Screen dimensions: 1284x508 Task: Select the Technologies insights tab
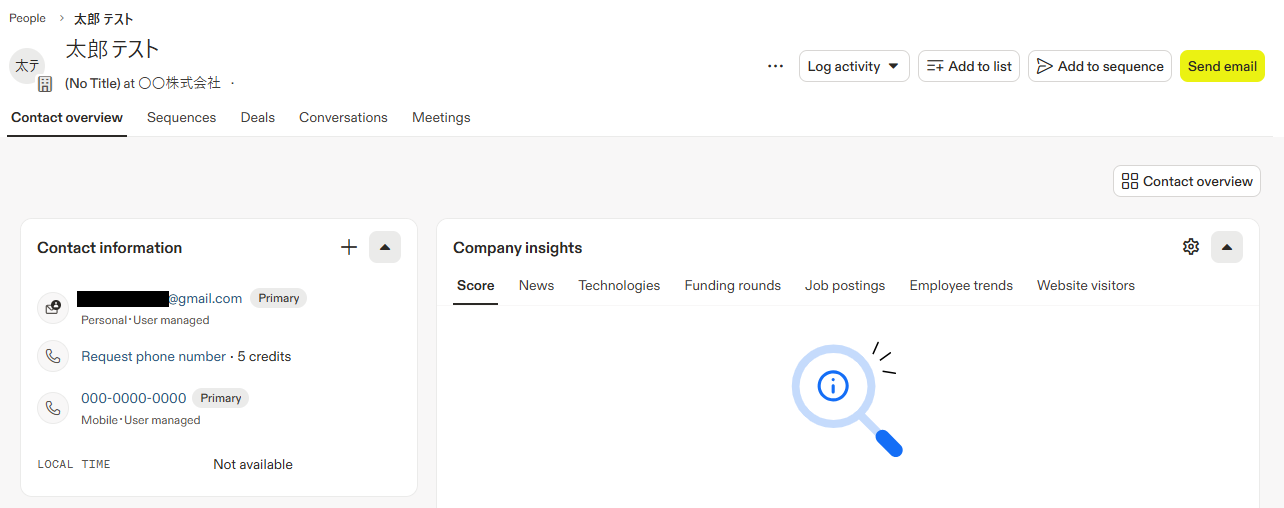pyautogui.click(x=619, y=285)
